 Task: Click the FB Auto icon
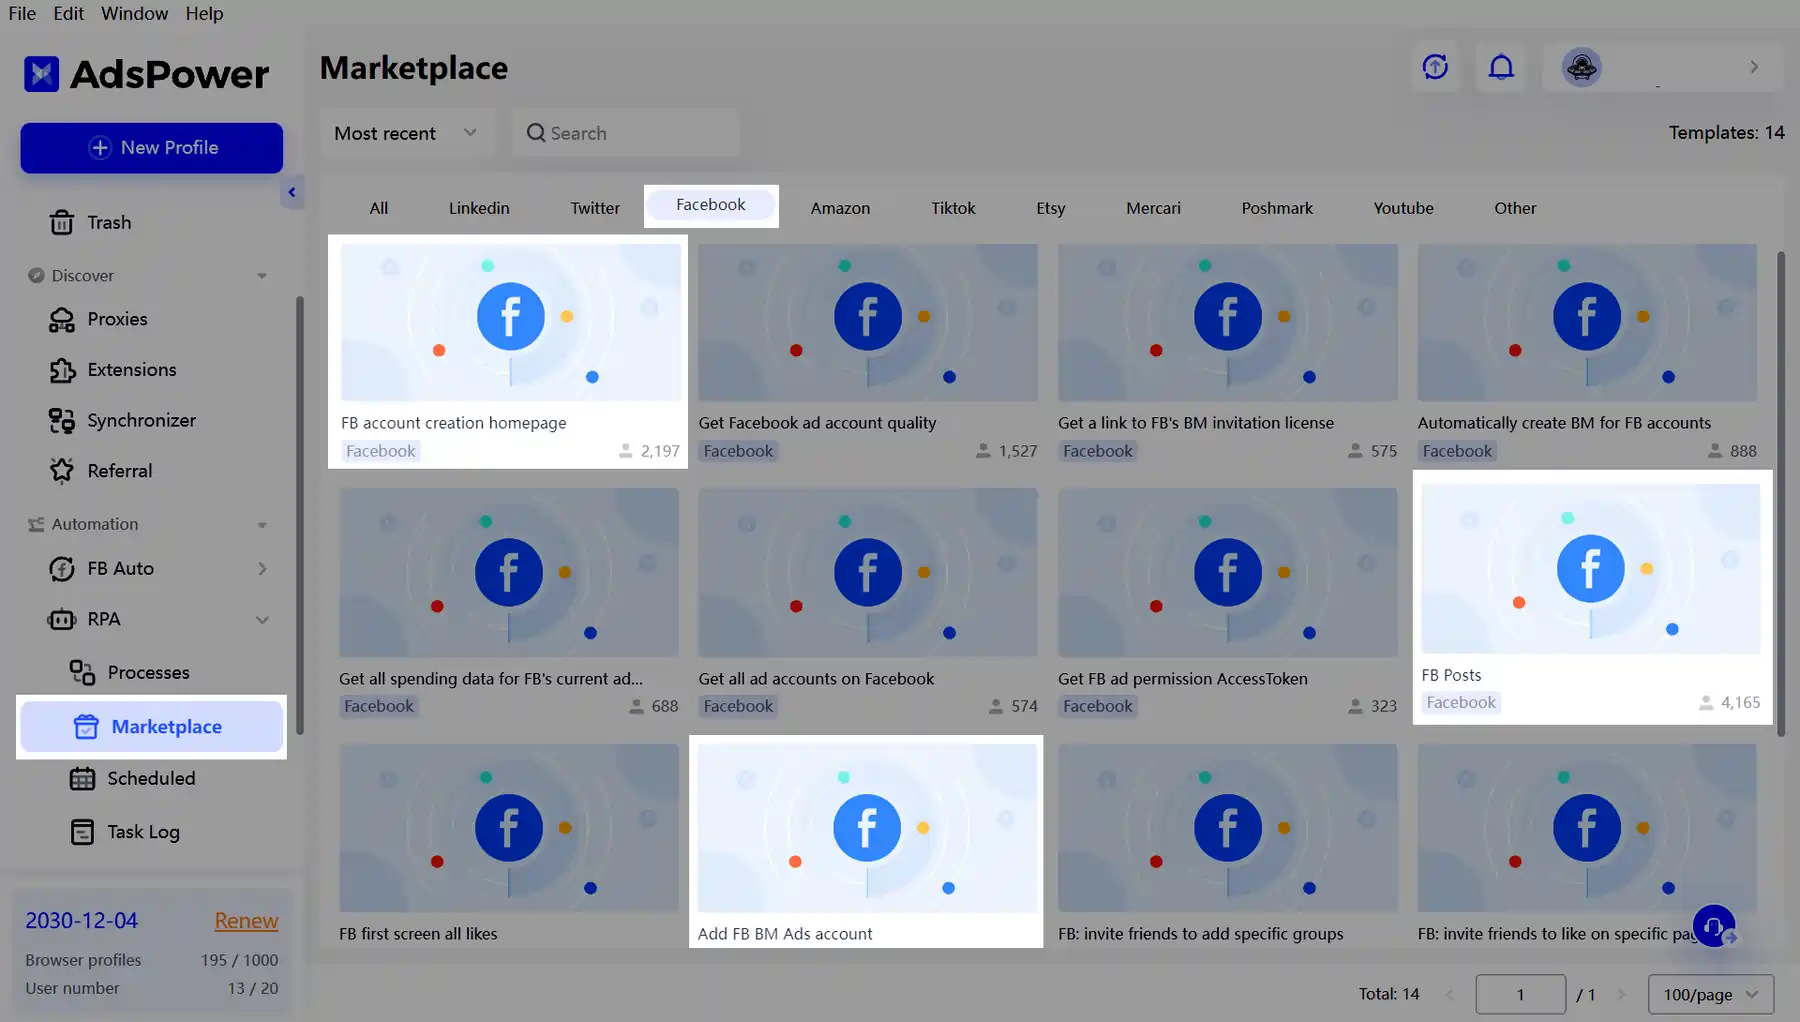(62, 569)
